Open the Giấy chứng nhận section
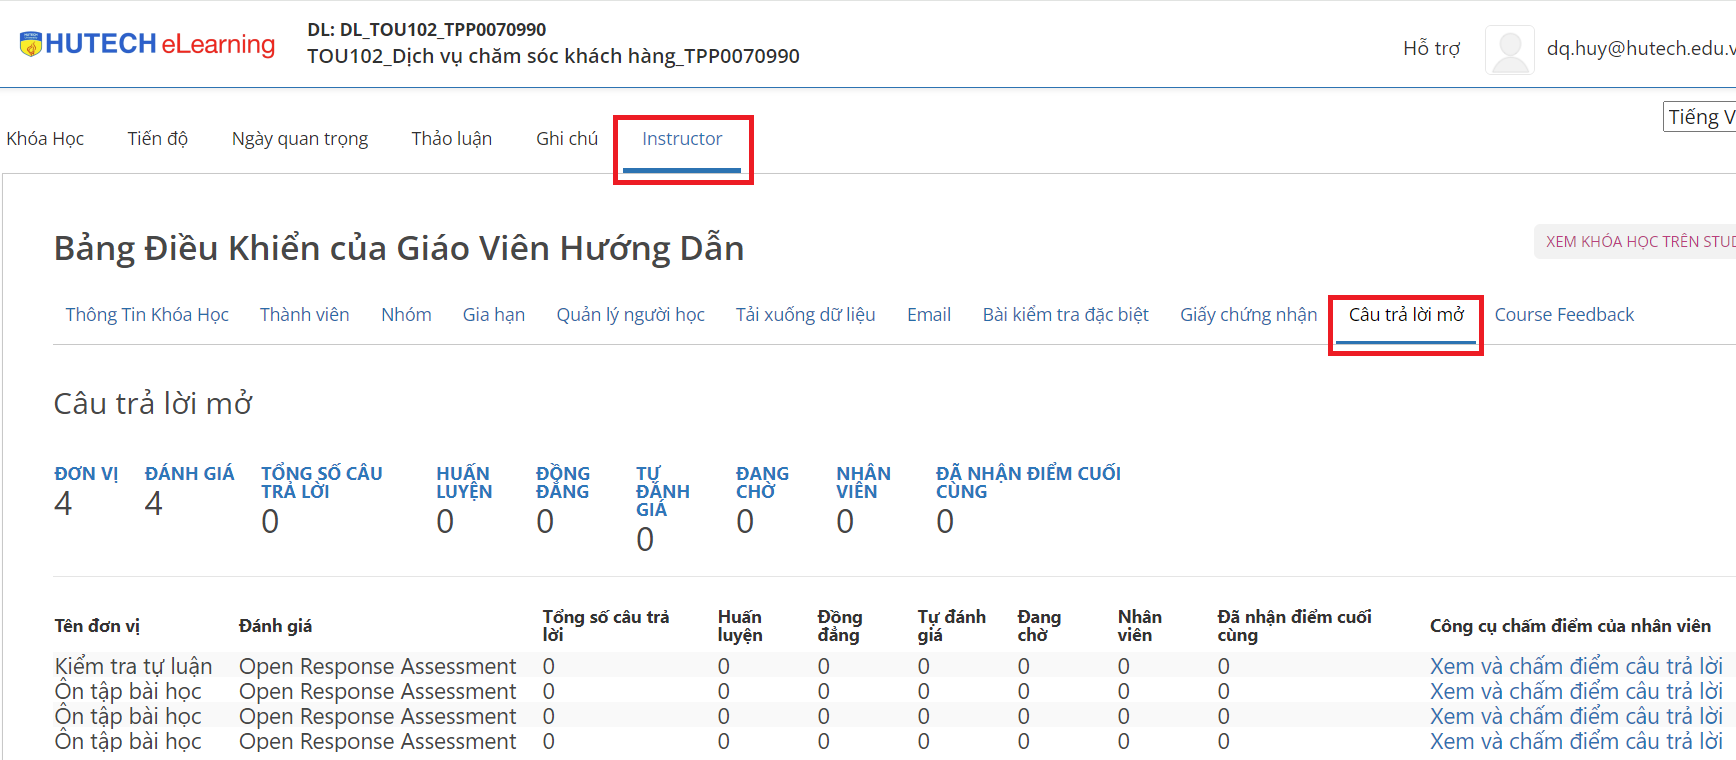 (x=1248, y=315)
